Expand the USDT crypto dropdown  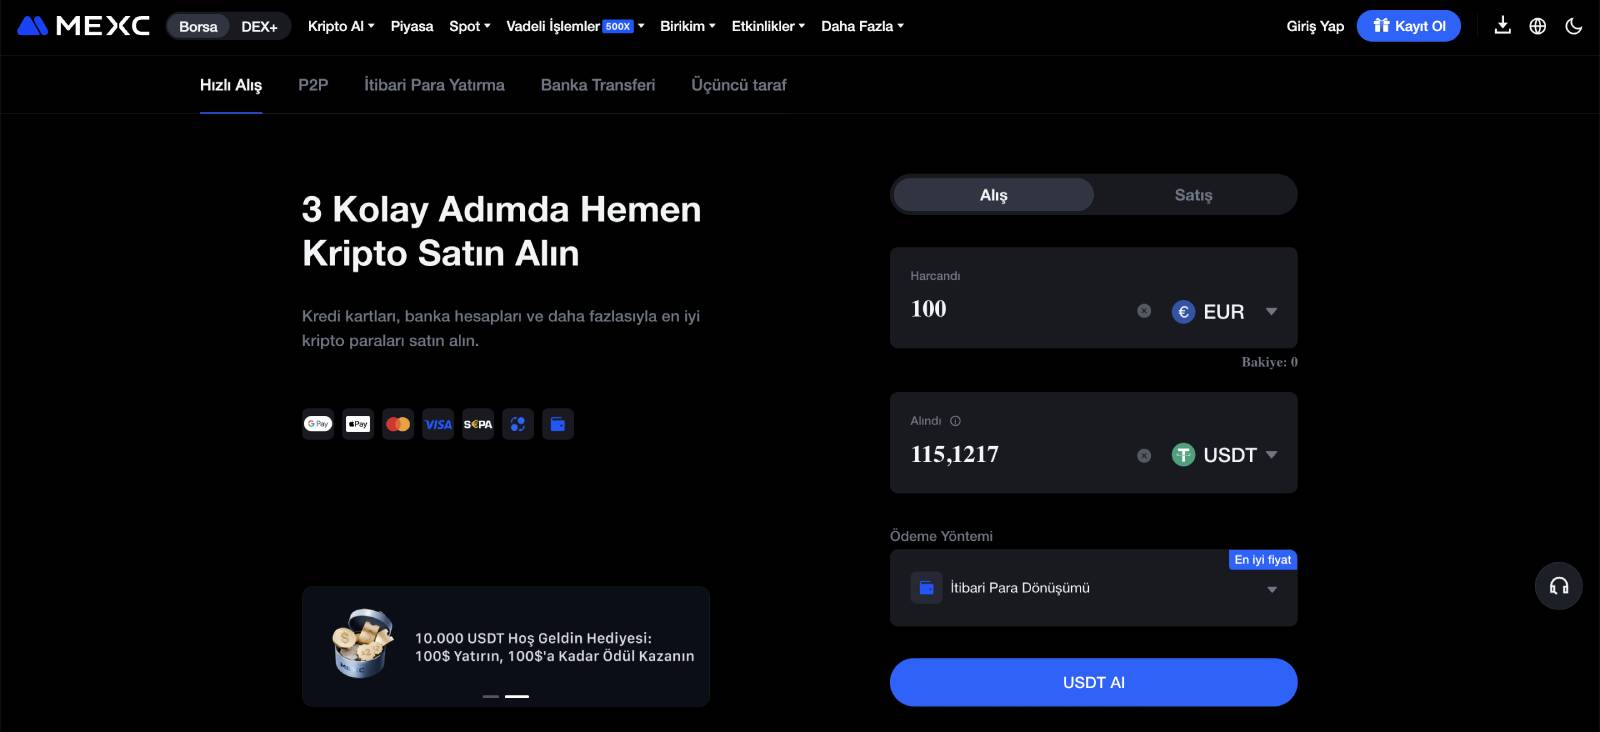coord(1271,455)
